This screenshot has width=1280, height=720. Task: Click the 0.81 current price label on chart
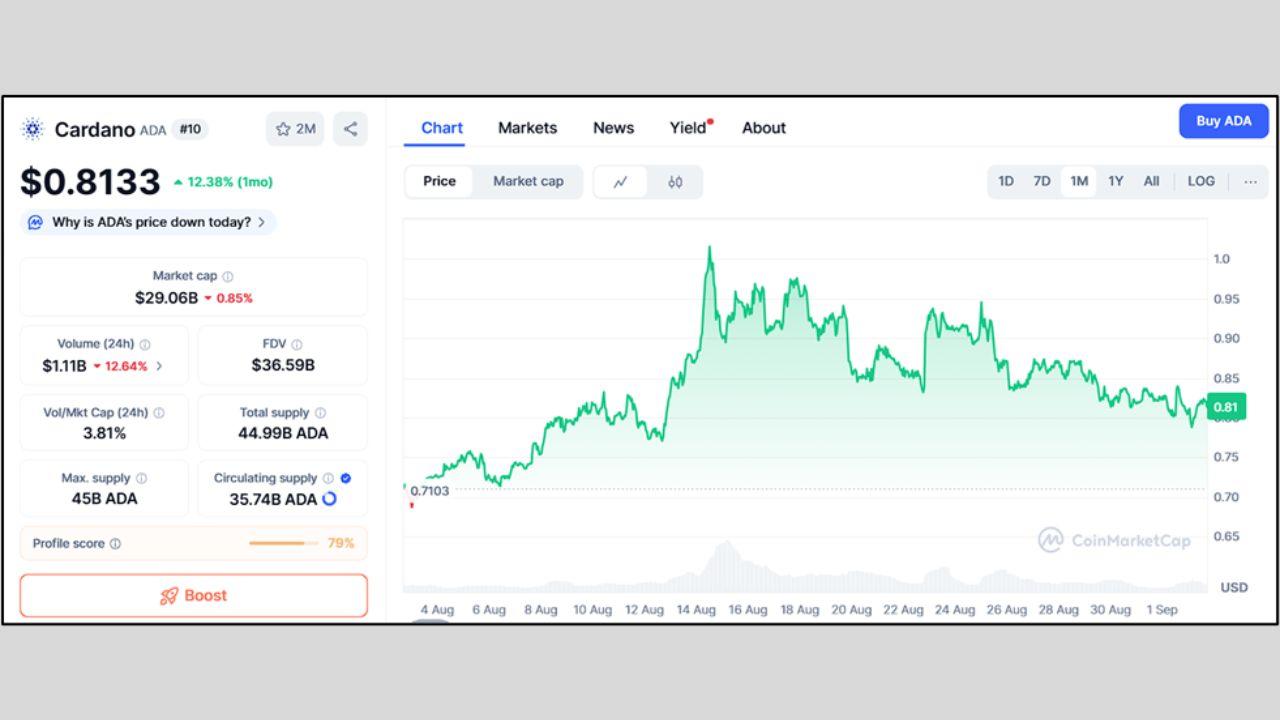click(1226, 407)
